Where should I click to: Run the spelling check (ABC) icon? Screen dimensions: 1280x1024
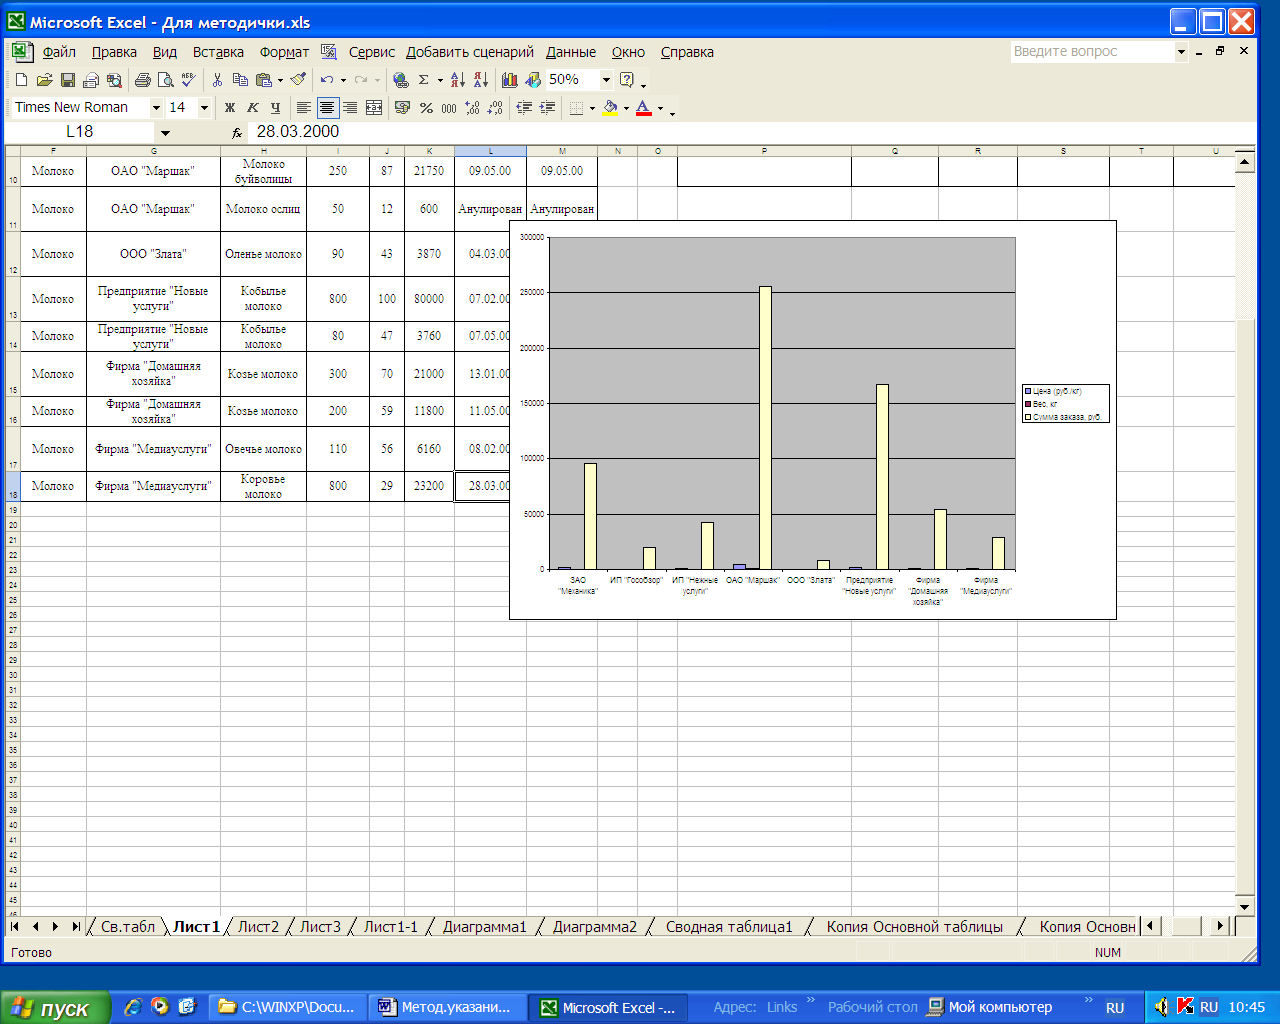188,80
